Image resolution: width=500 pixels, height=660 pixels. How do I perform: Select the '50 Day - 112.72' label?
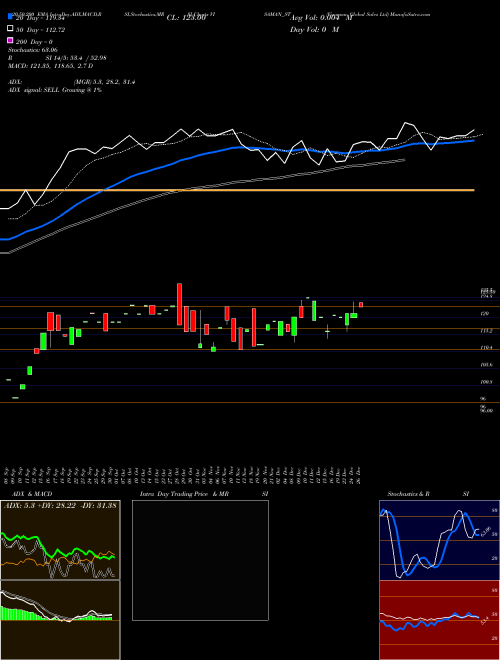40,30
